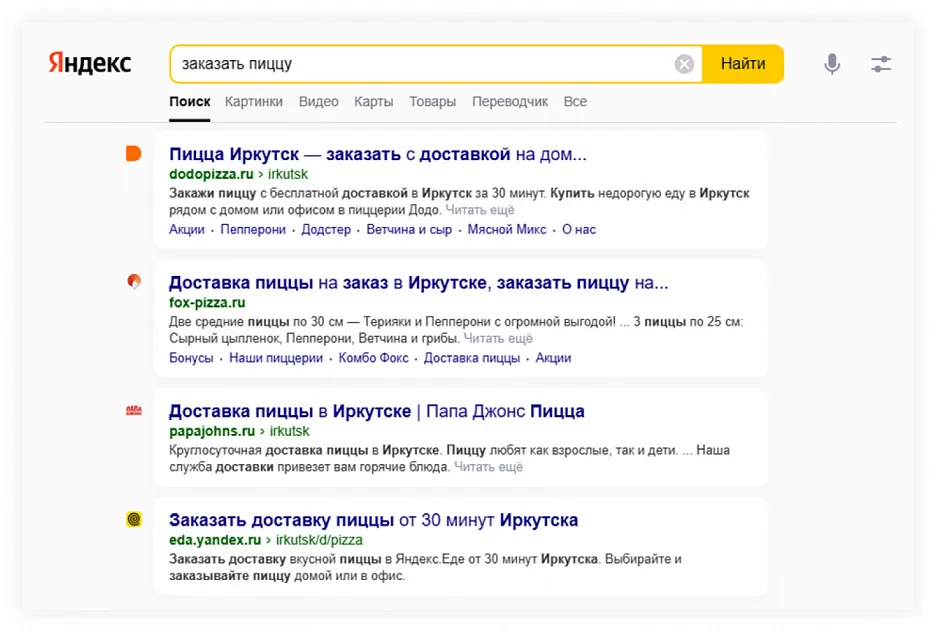Expand Читать ещё in the Dodo Pizza snippet

tap(480, 210)
